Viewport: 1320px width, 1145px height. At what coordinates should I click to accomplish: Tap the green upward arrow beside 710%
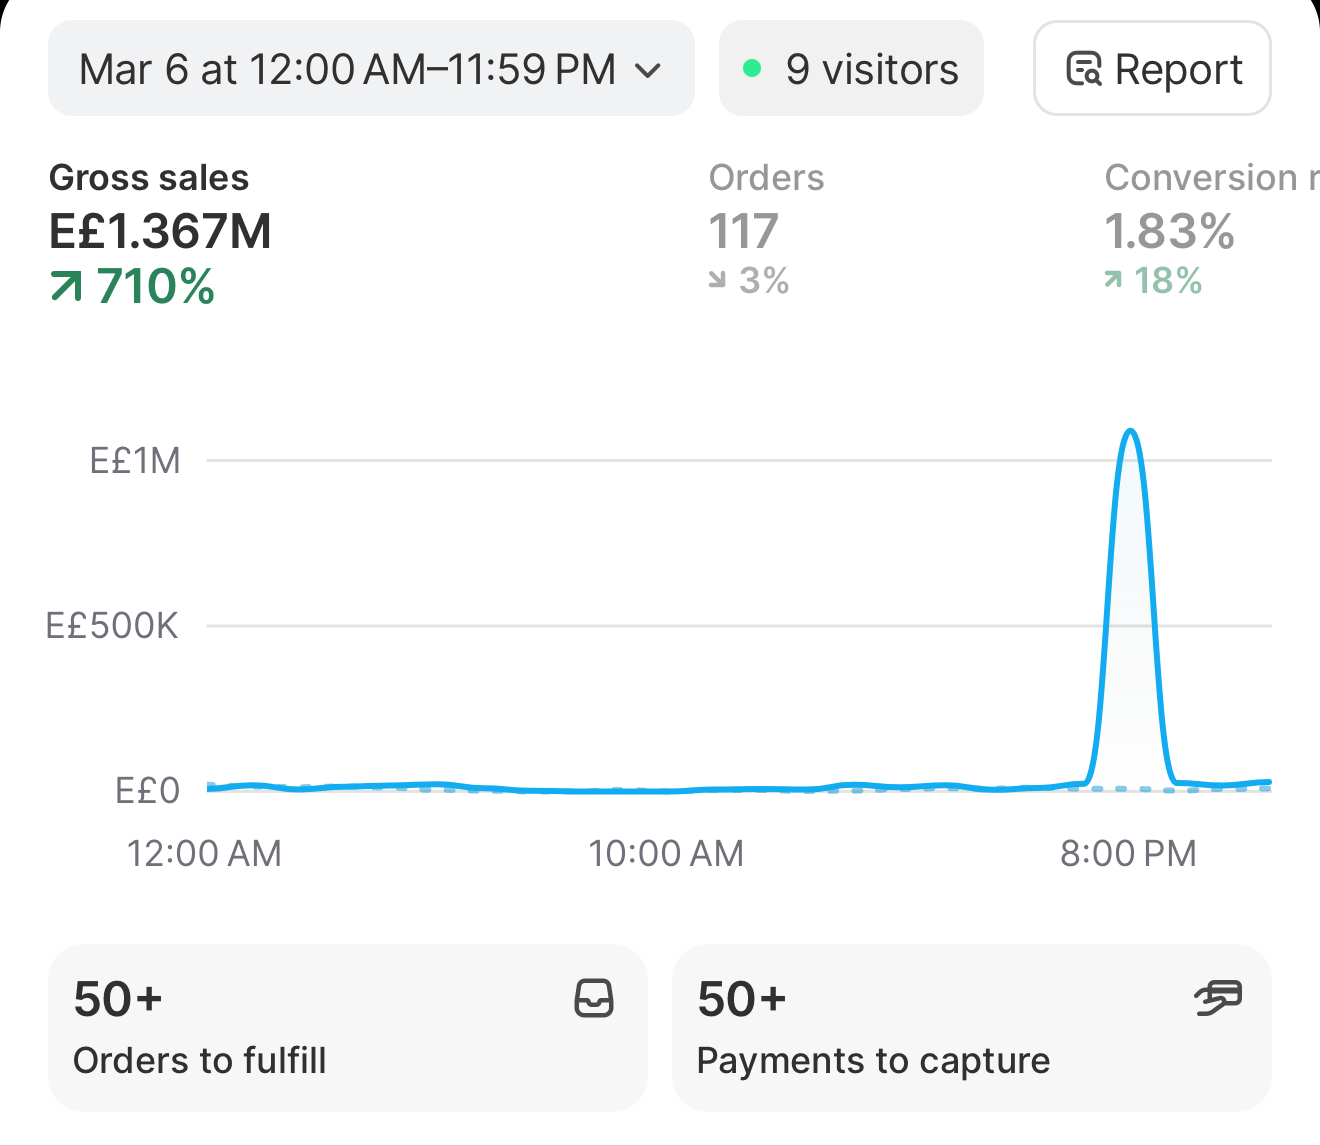point(66,287)
